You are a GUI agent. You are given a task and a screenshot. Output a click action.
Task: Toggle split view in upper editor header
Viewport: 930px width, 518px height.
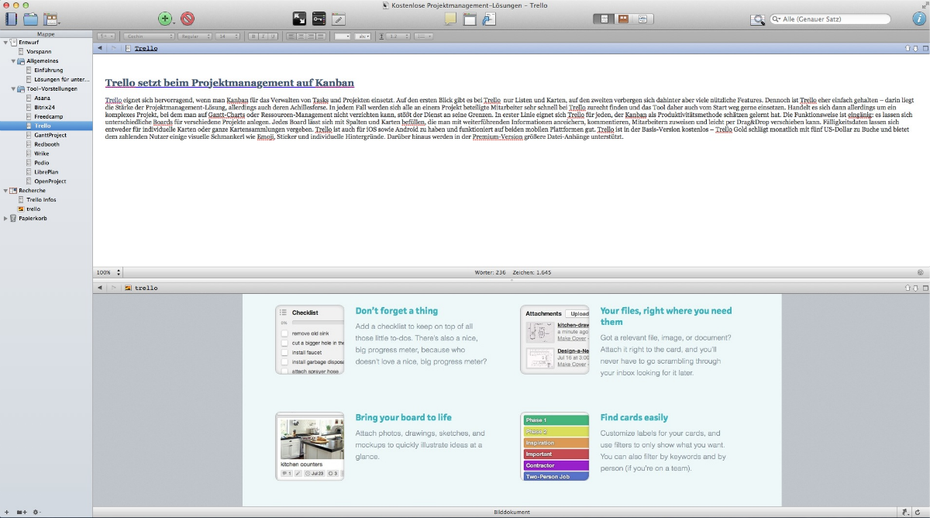925,48
